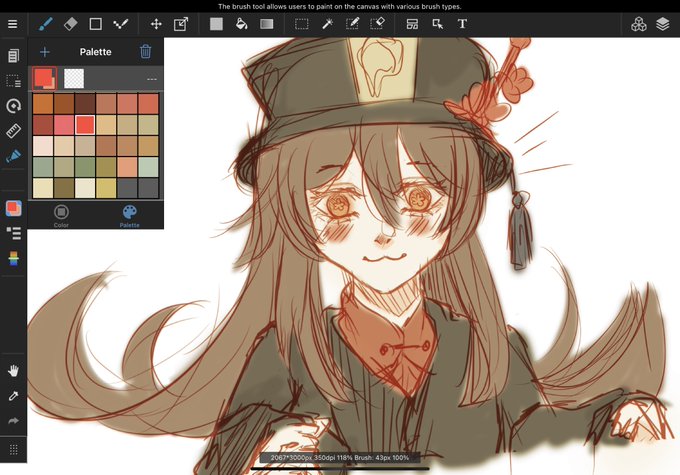Select the Operation cursor tool
The width and height of the screenshot is (680, 475).
pyautogui.click(x=438, y=24)
